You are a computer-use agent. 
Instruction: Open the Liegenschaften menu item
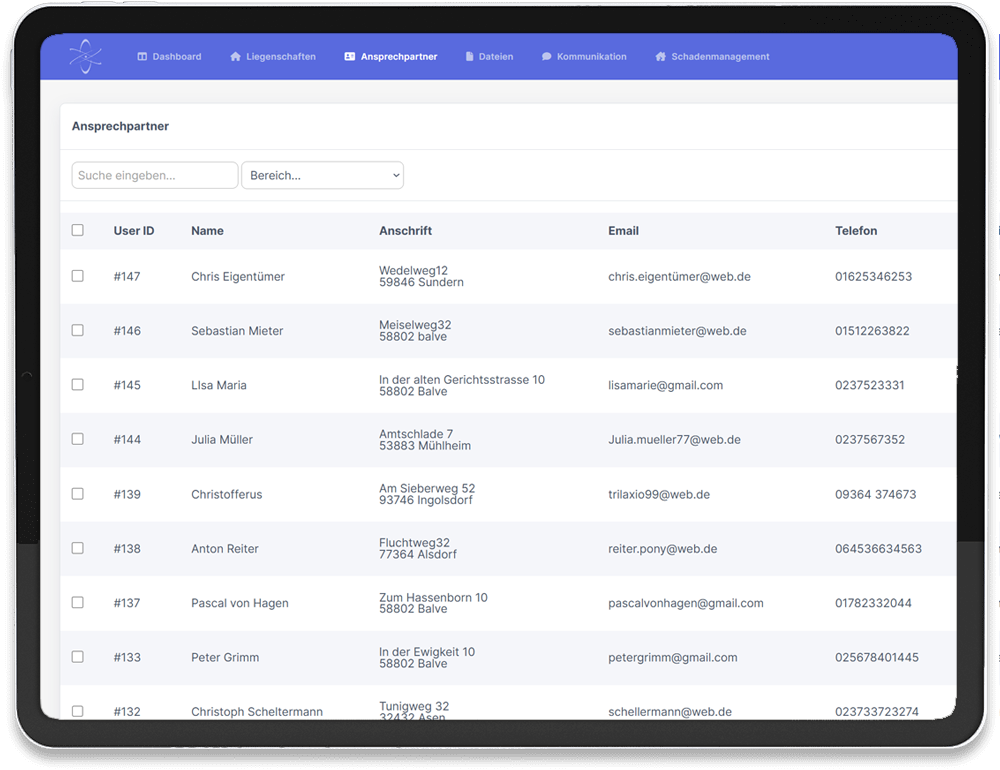pyautogui.click(x=280, y=57)
